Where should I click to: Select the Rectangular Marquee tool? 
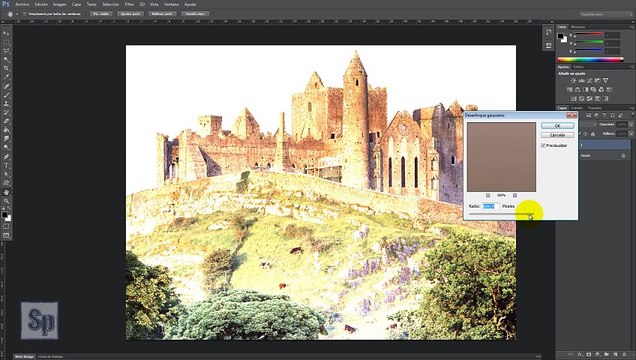6,42
